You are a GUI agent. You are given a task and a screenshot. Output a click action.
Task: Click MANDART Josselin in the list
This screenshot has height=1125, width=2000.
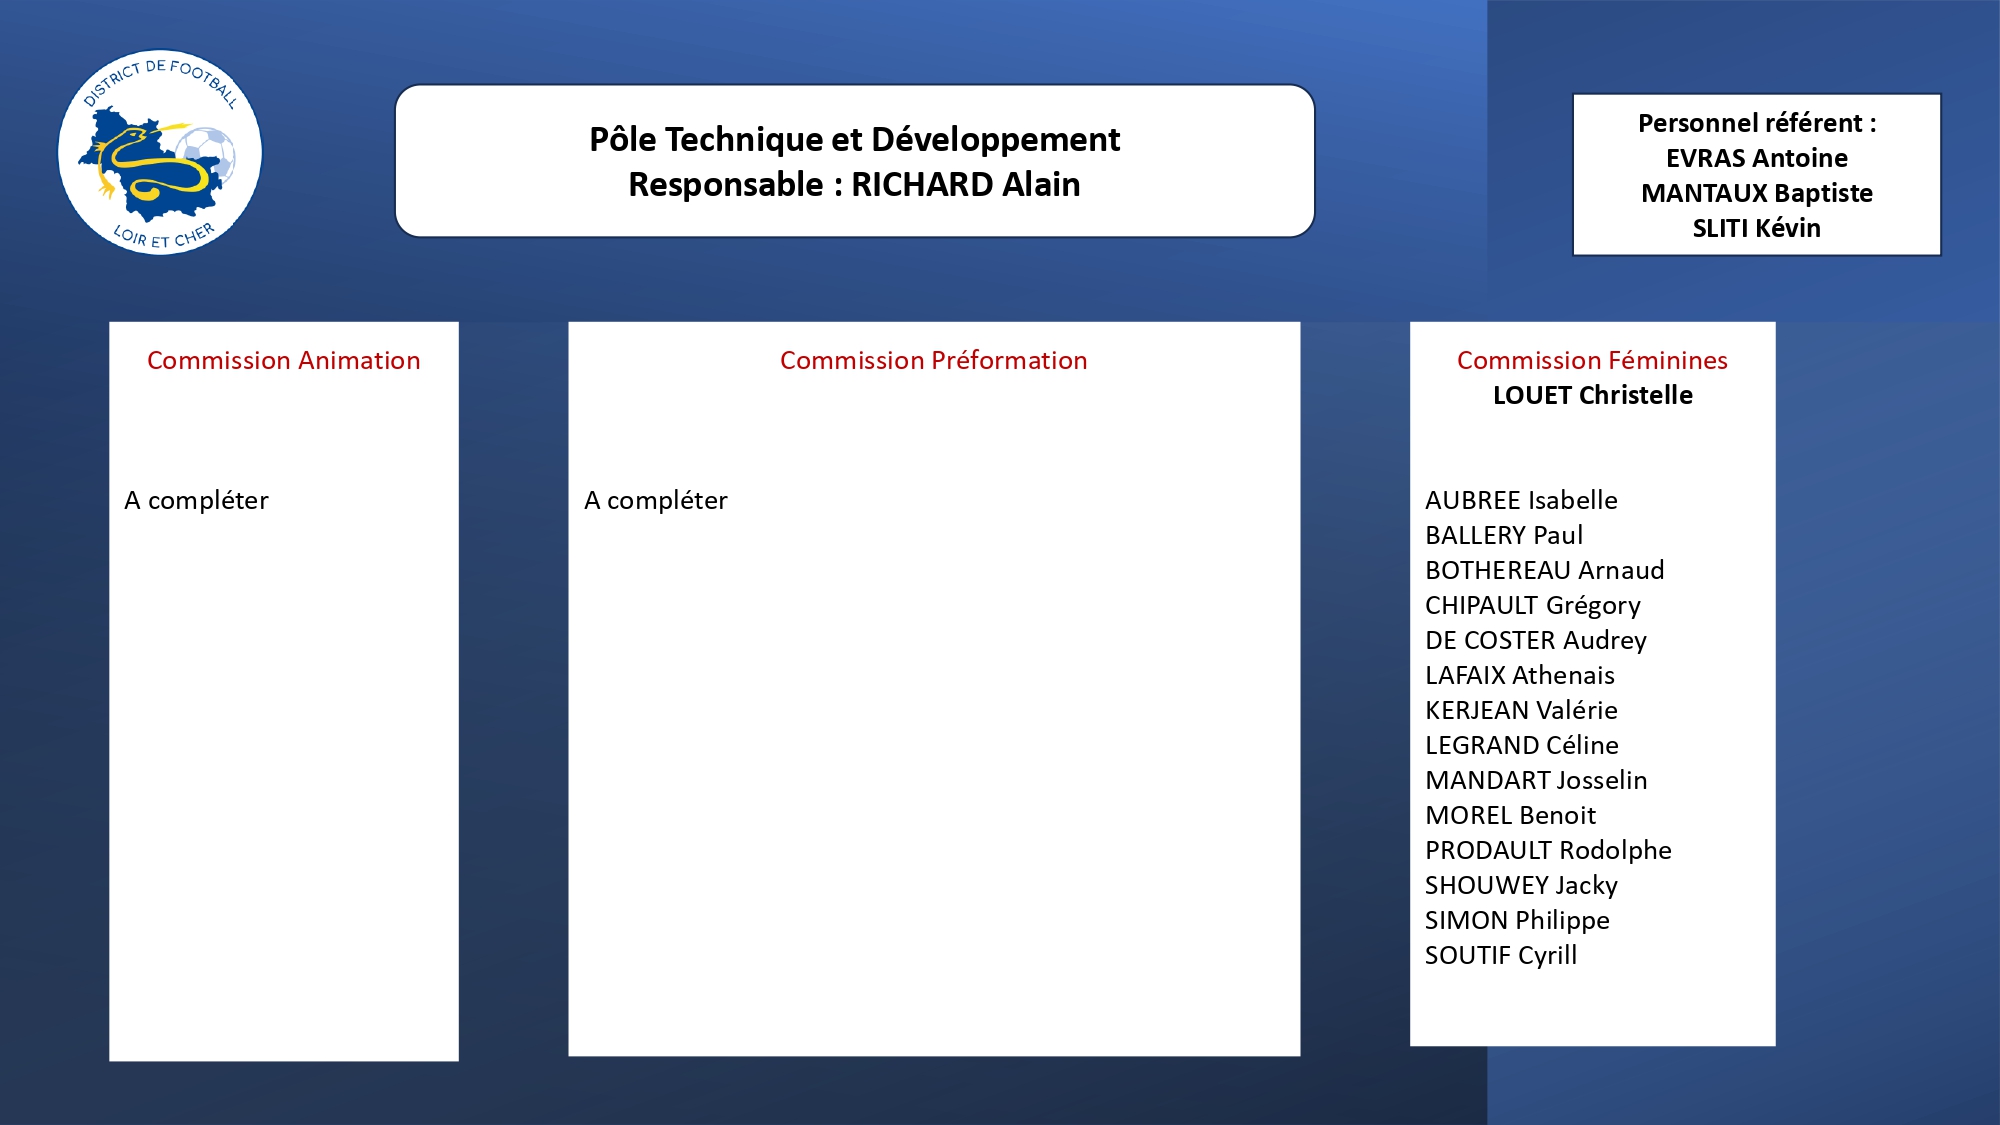point(1536,780)
